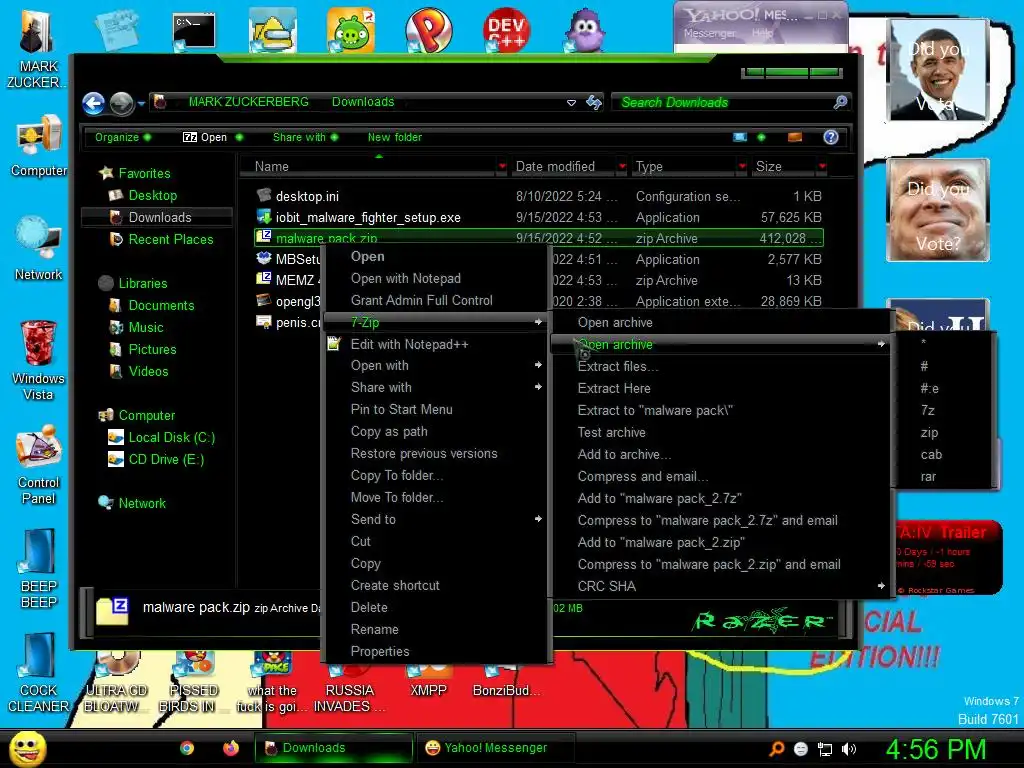This screenshot has width=1024, height=768.
Task: Click the refresh icon beside the address bar
Action: pos(594,103)
